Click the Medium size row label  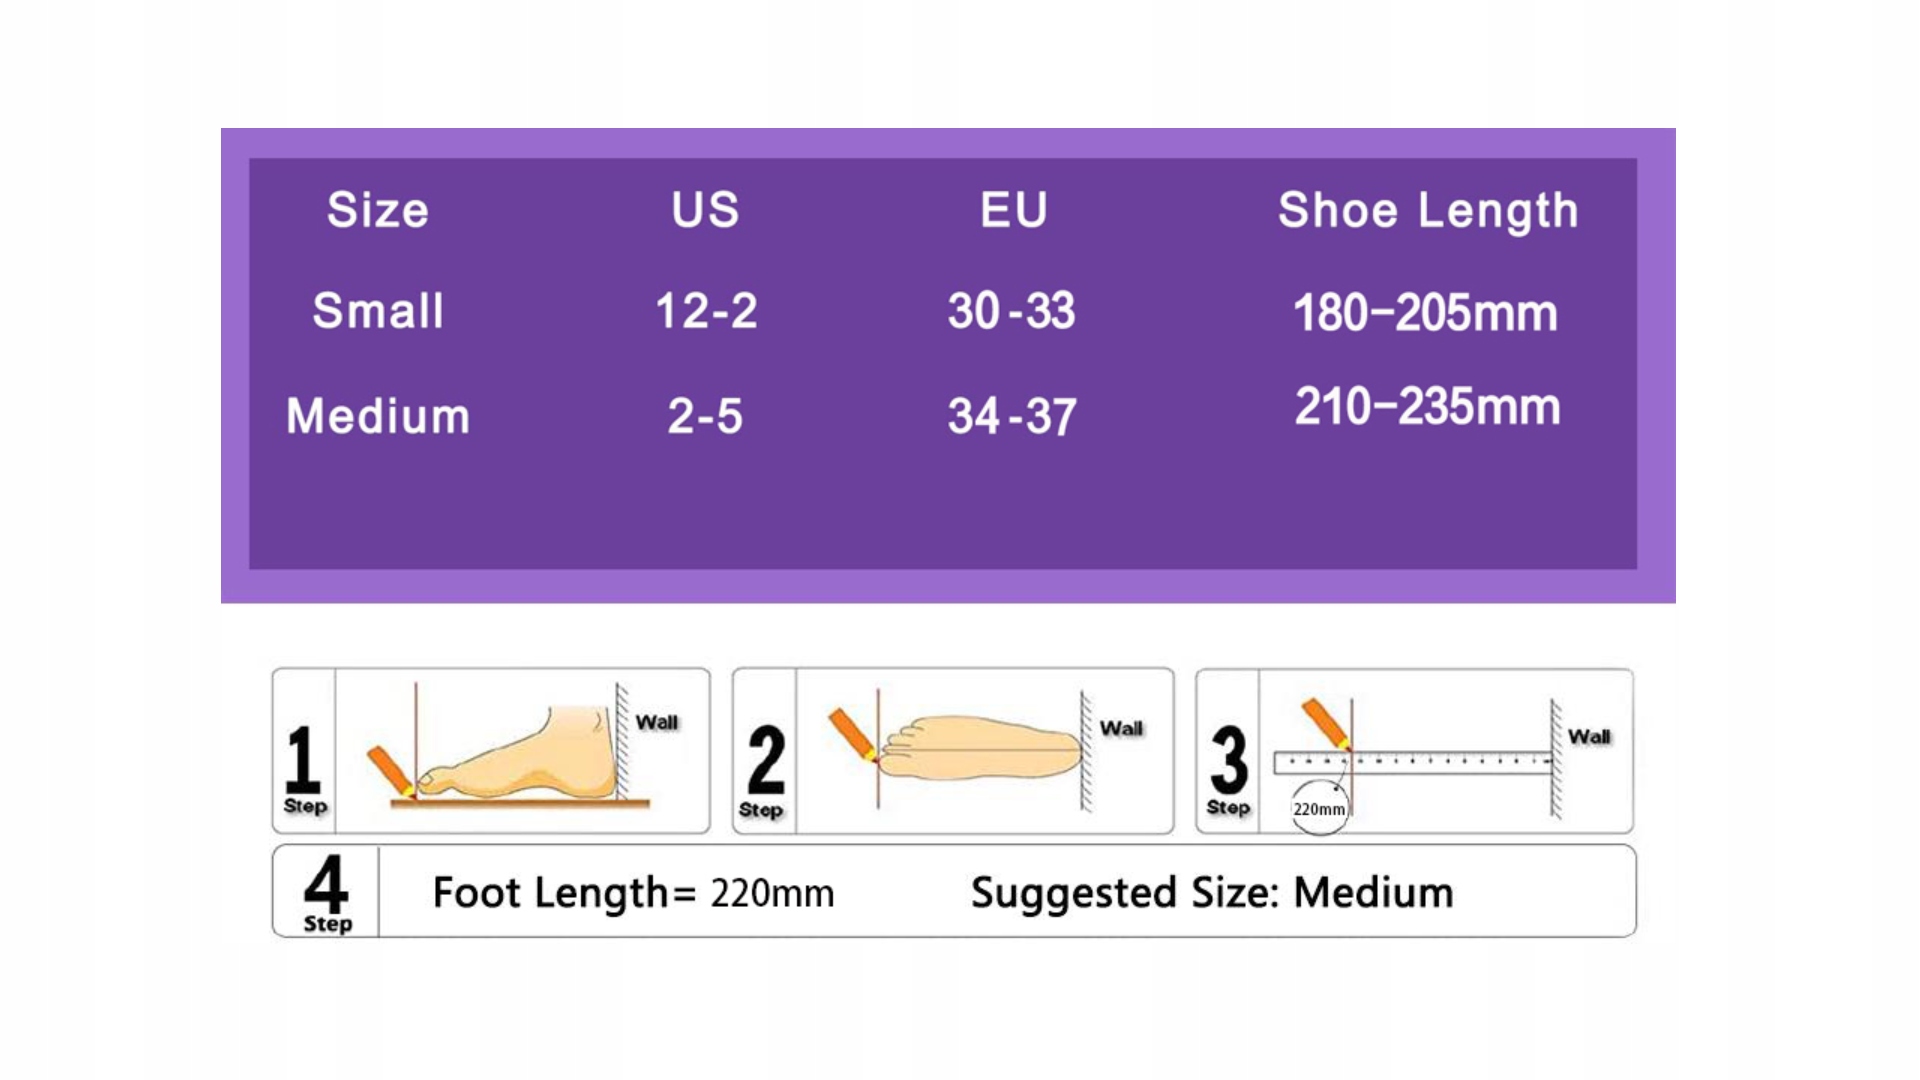tap(378, 416)
